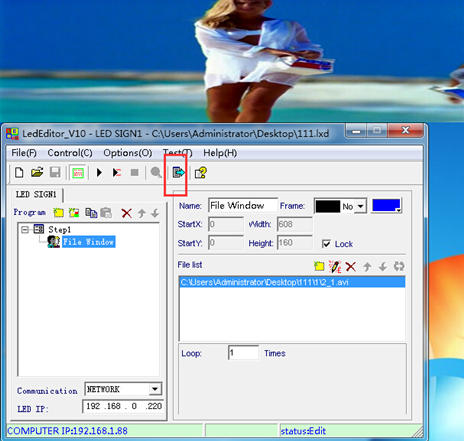Click the Play toolbar button
464x441 pixels.
pos(99,172)
